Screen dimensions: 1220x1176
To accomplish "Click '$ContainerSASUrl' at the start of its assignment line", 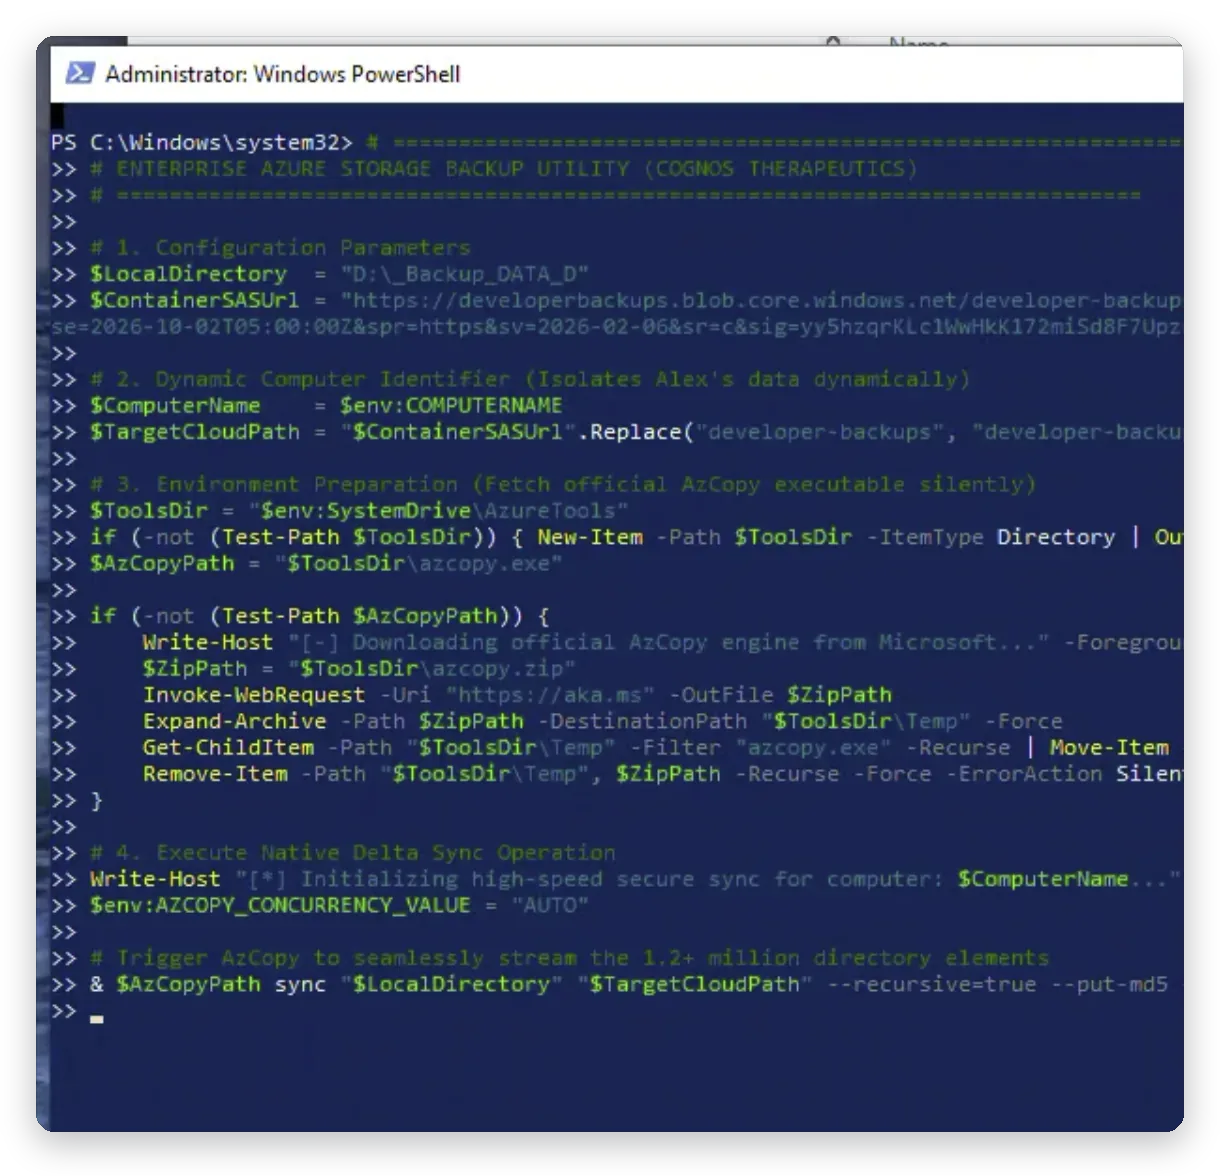I will (194, 300).
